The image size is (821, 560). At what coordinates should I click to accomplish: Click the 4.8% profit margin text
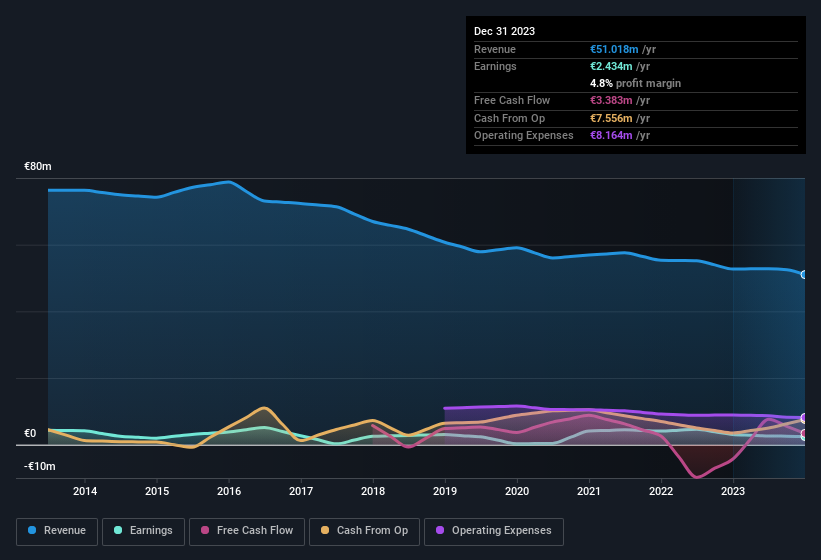[636, 83]
